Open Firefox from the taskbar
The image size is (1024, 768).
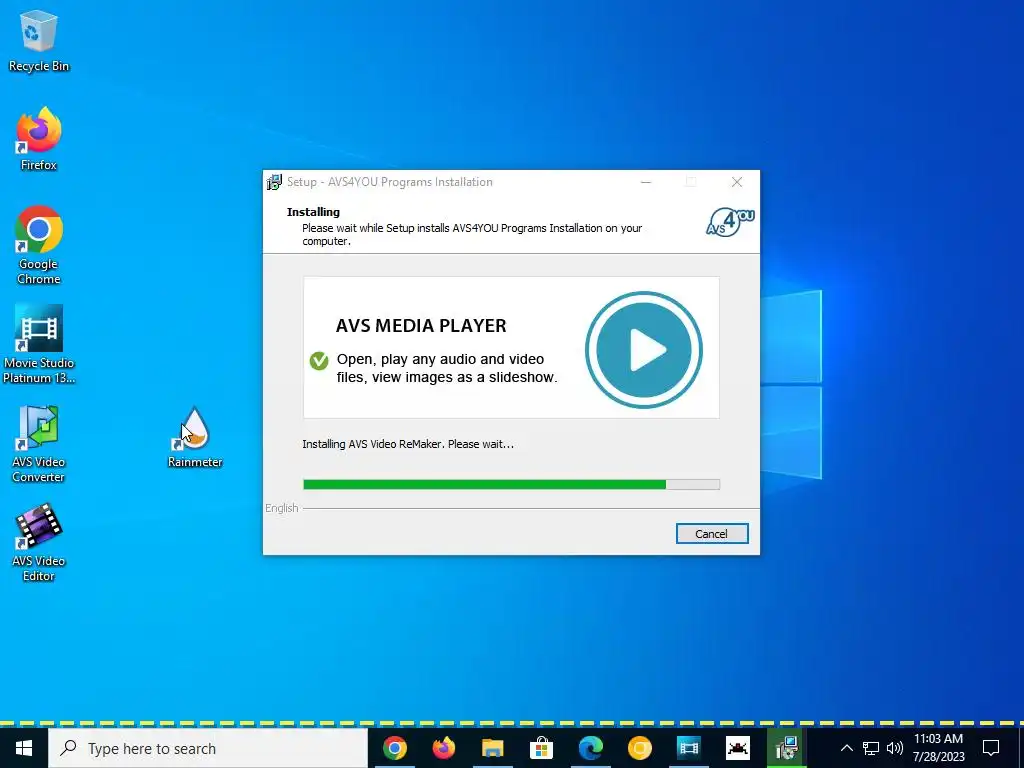pyautogui.click(x=443, y=748)
